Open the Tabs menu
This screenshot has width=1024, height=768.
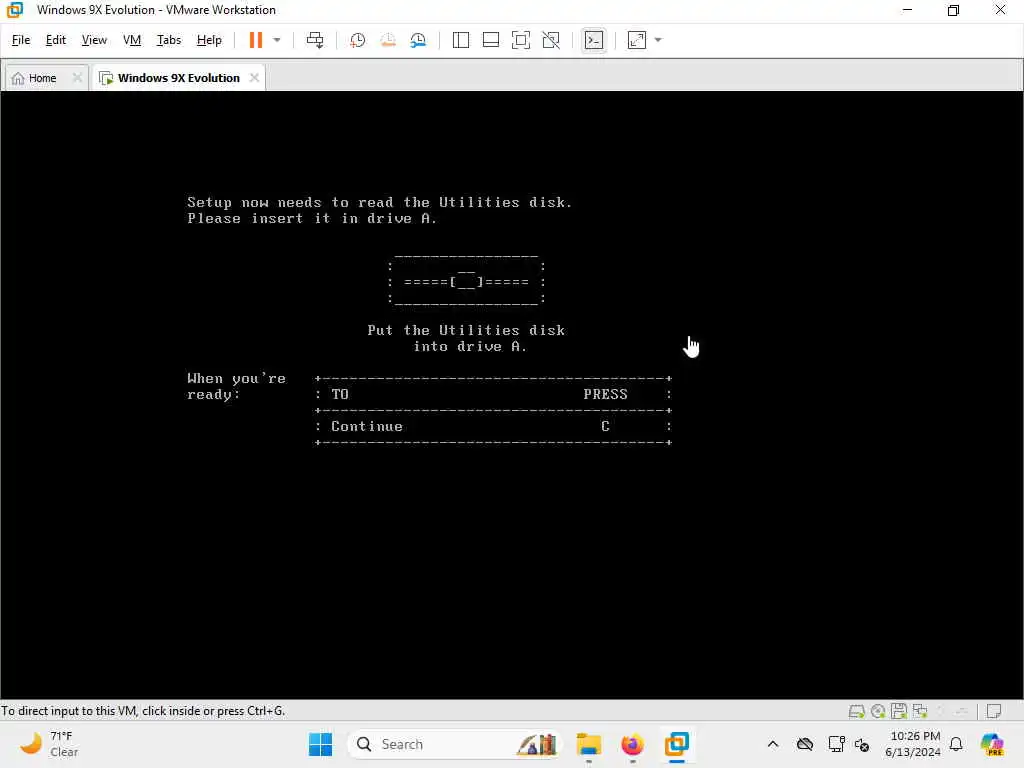tap(168, 40)
